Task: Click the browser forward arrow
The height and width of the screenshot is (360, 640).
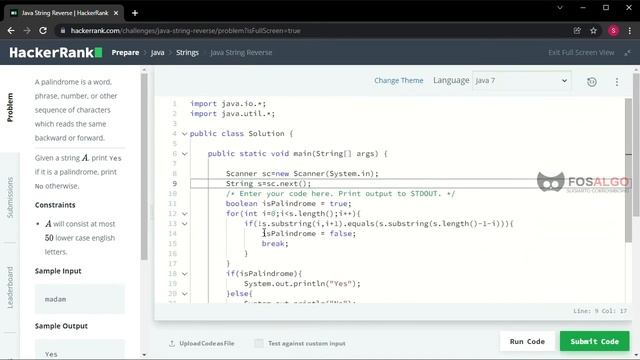Action: point(27,31)
